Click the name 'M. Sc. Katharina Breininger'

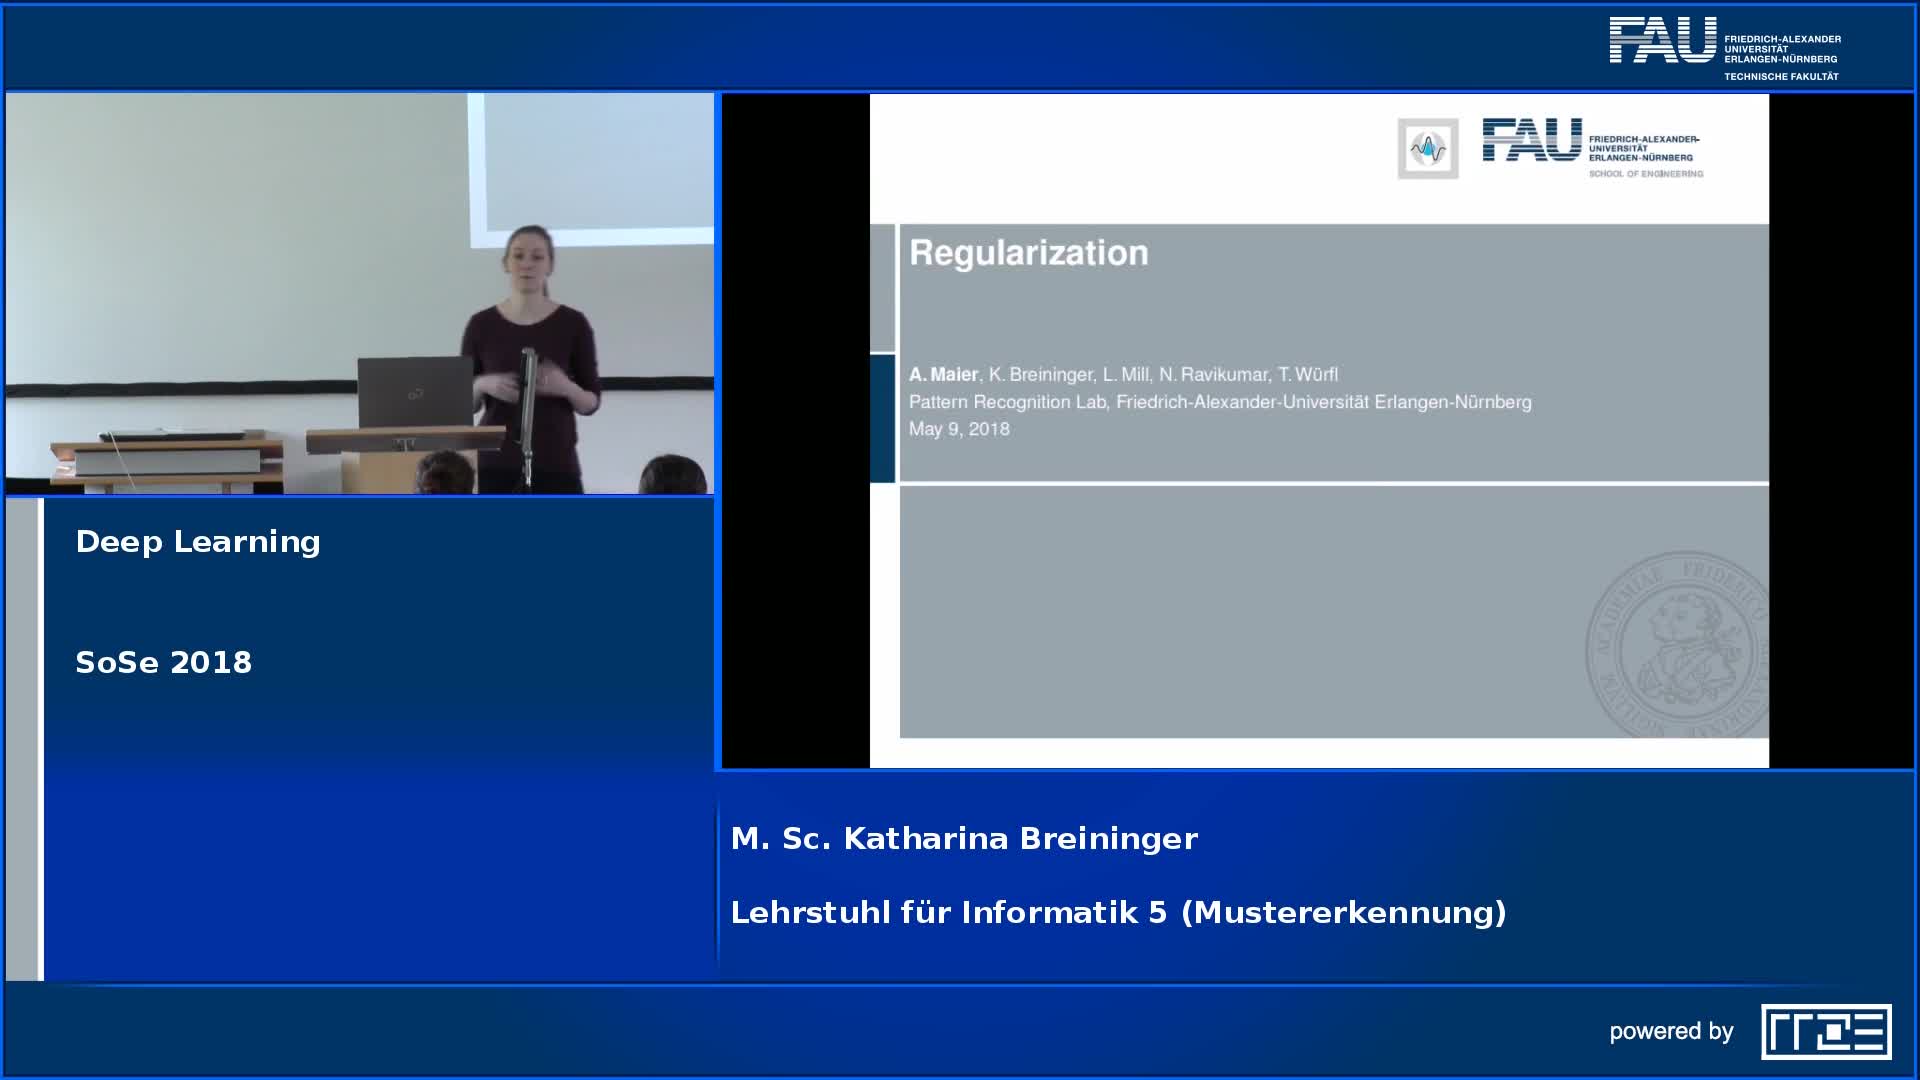pyautogui.click(x=963, y=838)
